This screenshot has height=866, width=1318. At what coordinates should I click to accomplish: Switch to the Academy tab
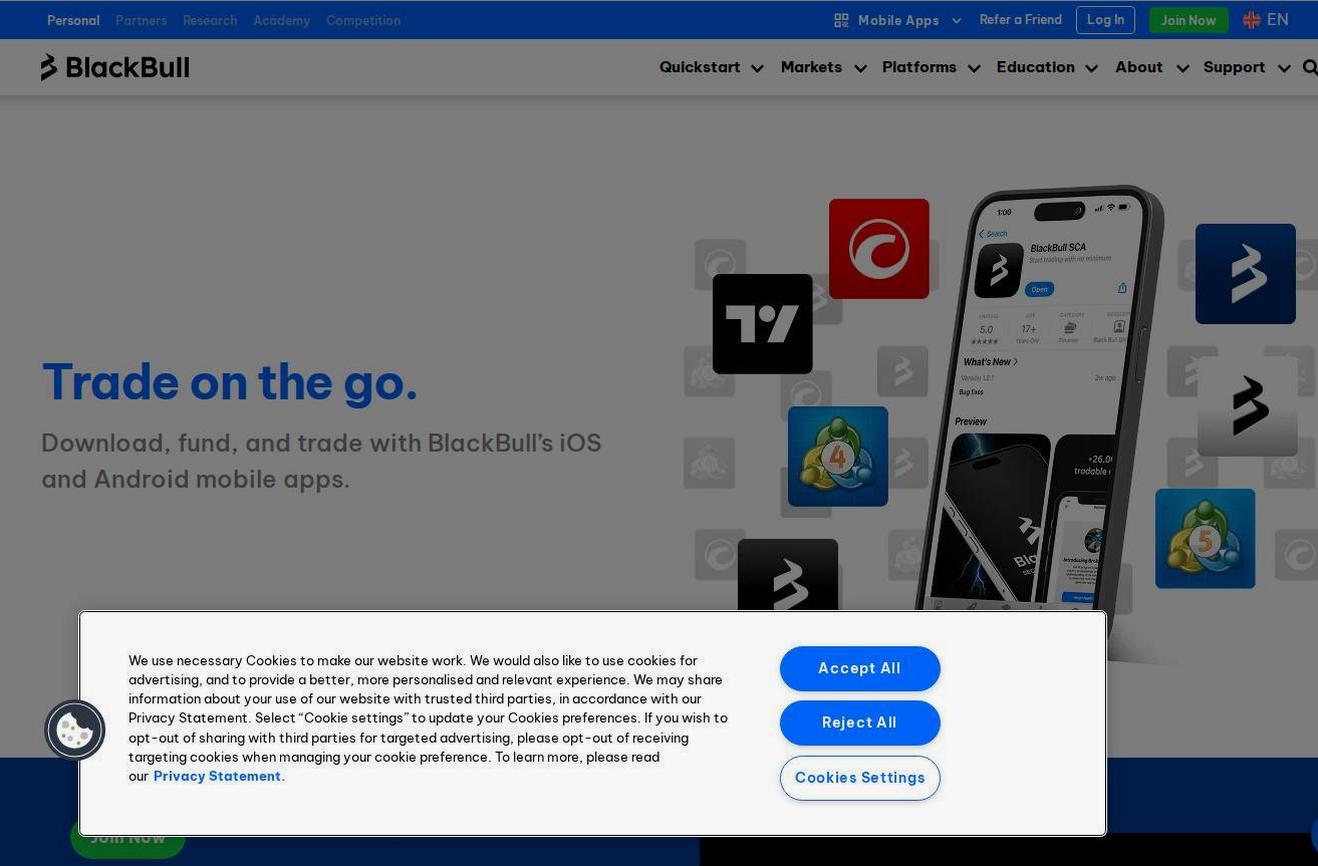(x=281, y=20)
